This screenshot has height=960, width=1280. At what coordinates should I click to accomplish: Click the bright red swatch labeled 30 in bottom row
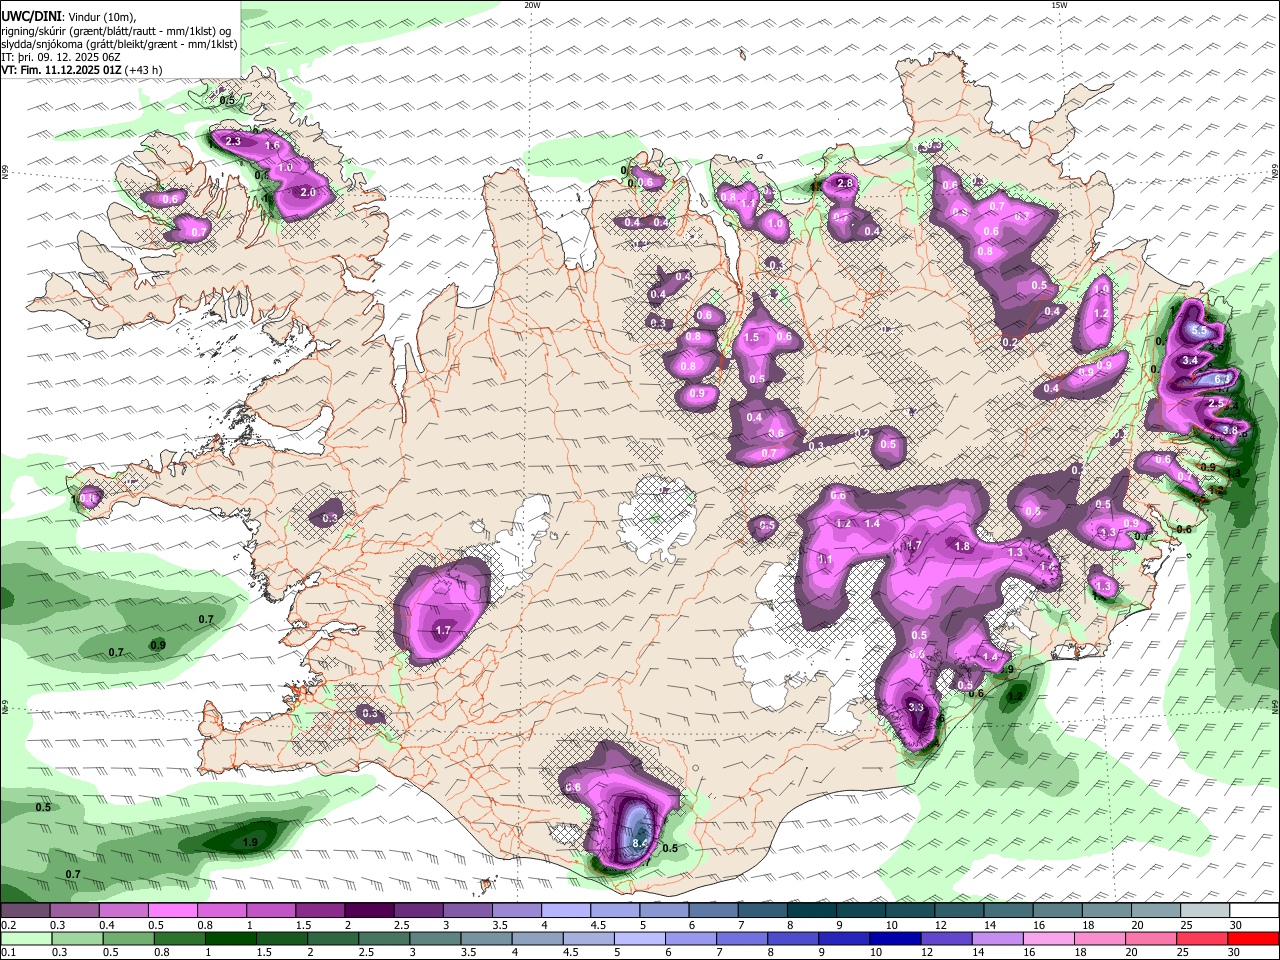(x=1254, y=939)
